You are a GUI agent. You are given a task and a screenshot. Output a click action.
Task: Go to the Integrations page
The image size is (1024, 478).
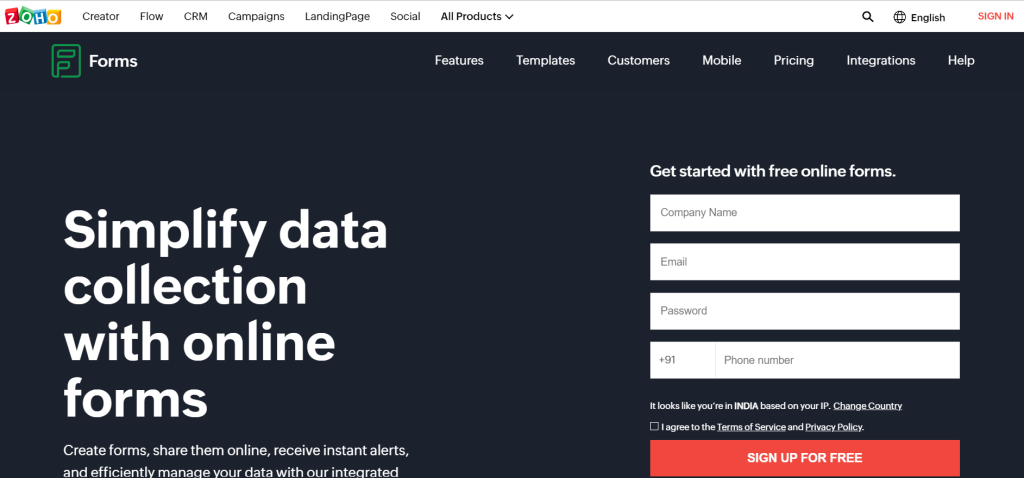pos(881,61)
